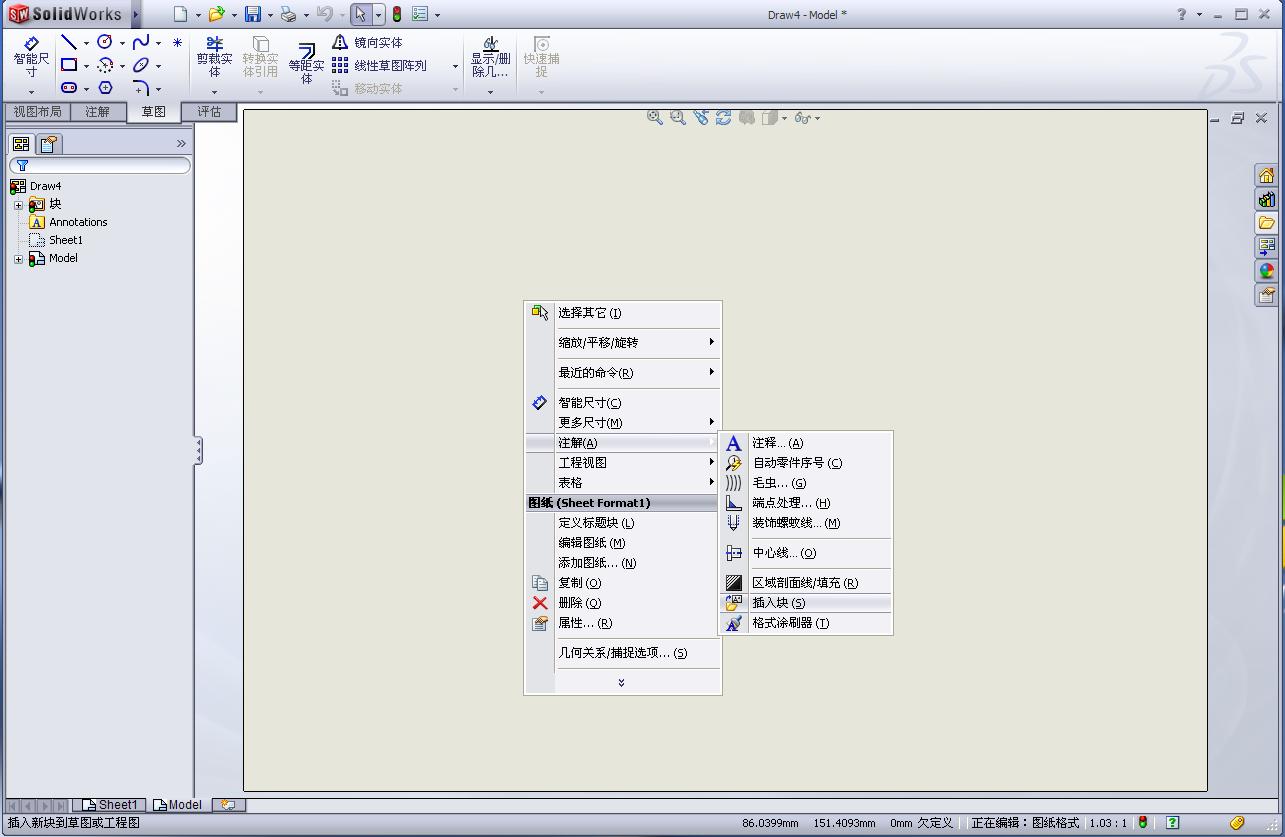Open the Linear Sketch Pattern dropdown arrow
This screenshot has height=837, width=1285.
(455, 66)
